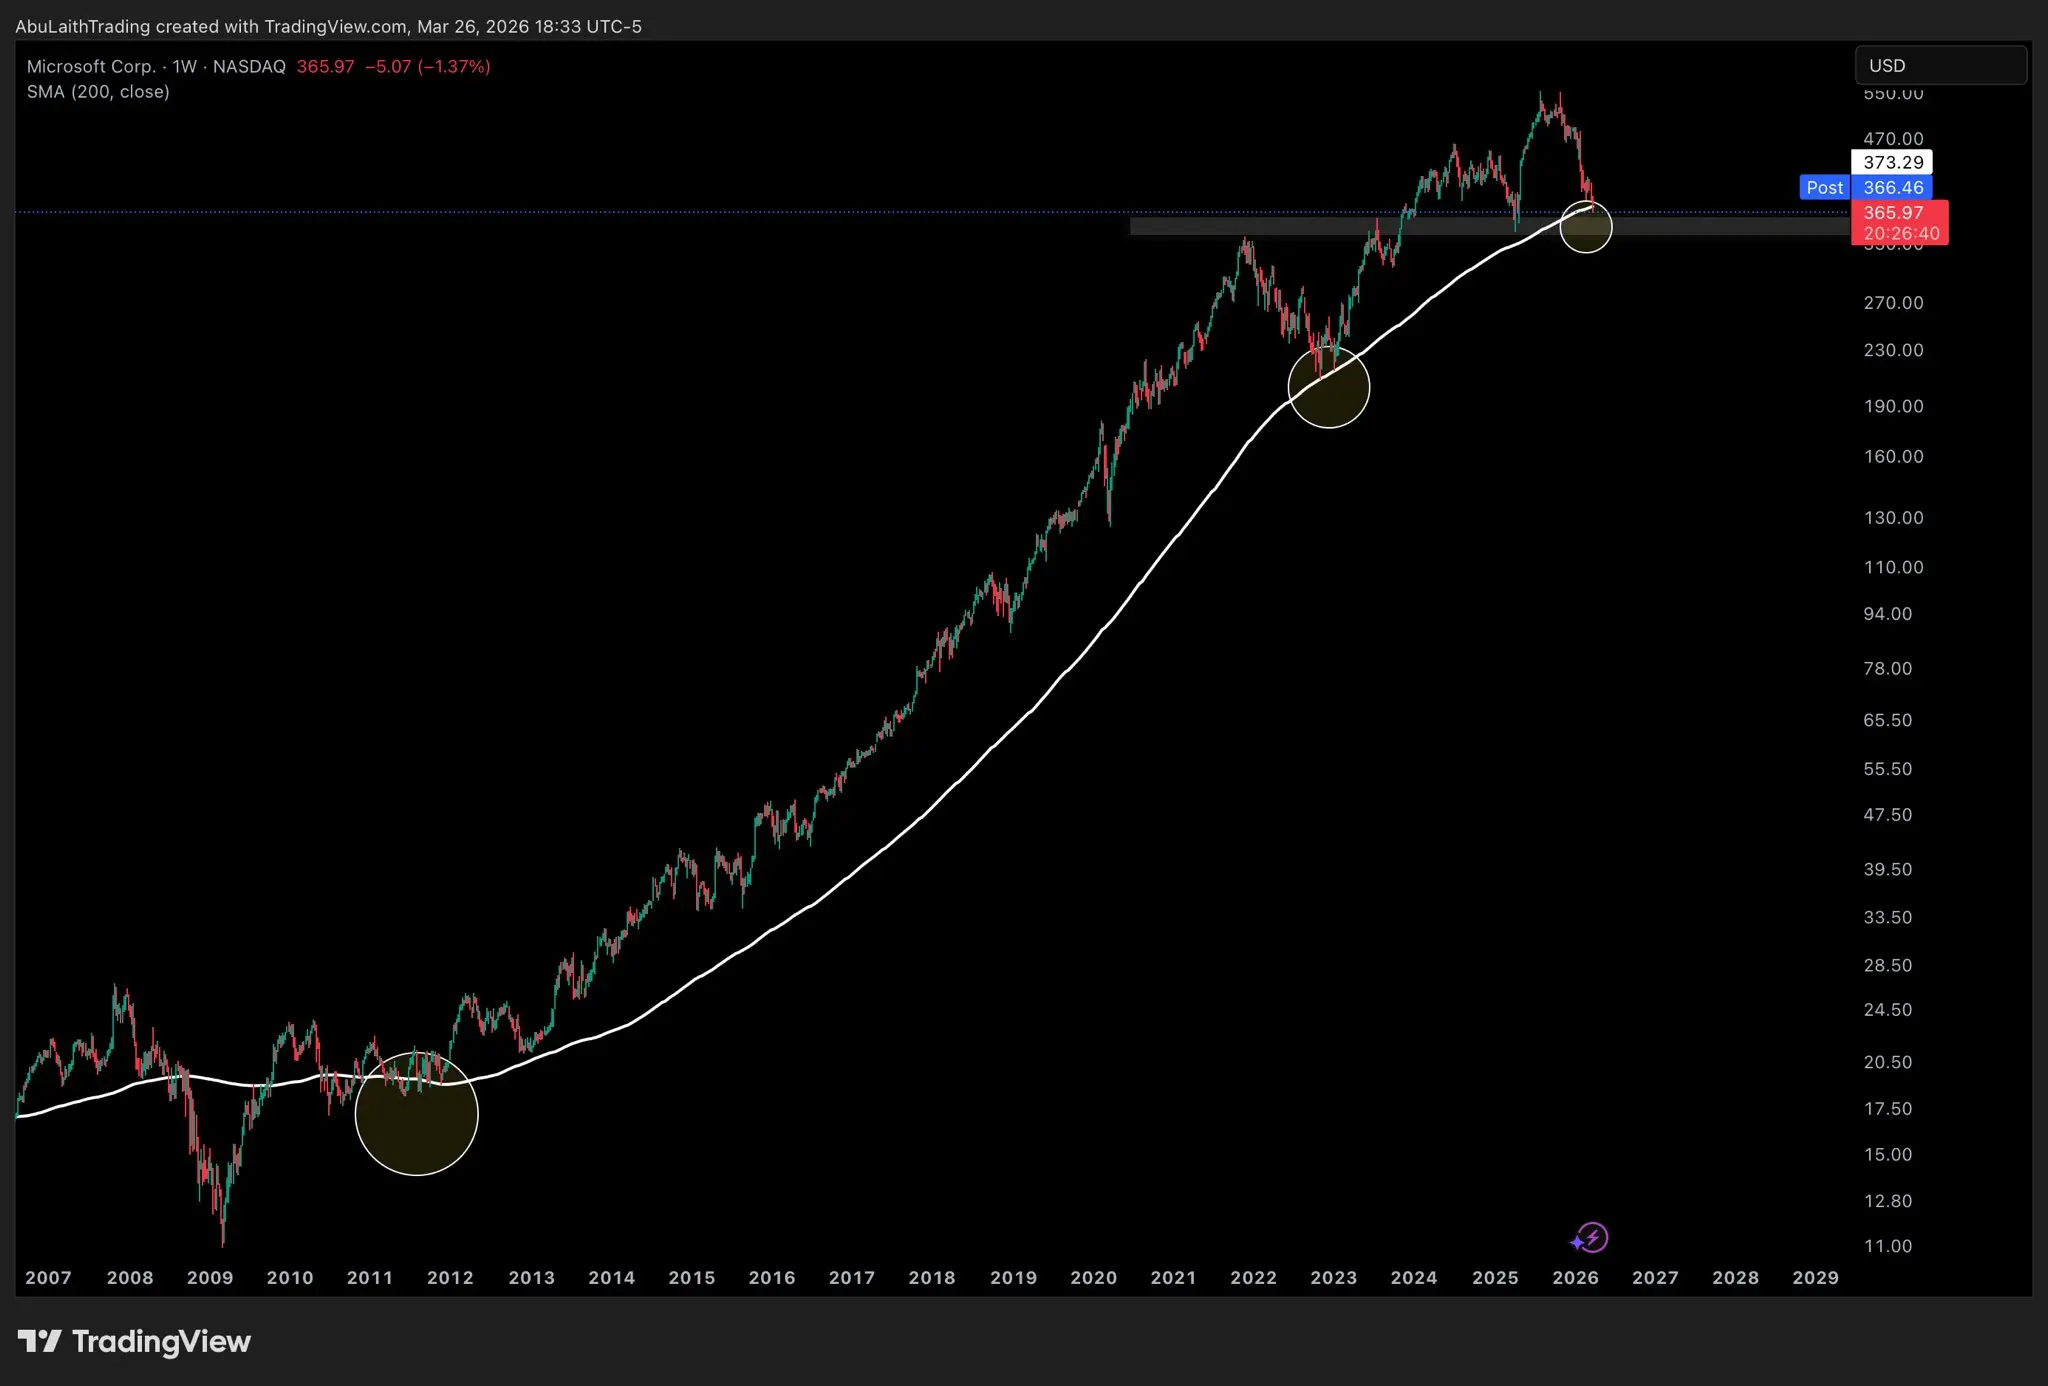This screenshot has width=2048, height=1386.
Task: Click the blue Post market label
Action: pos(1824,187)
